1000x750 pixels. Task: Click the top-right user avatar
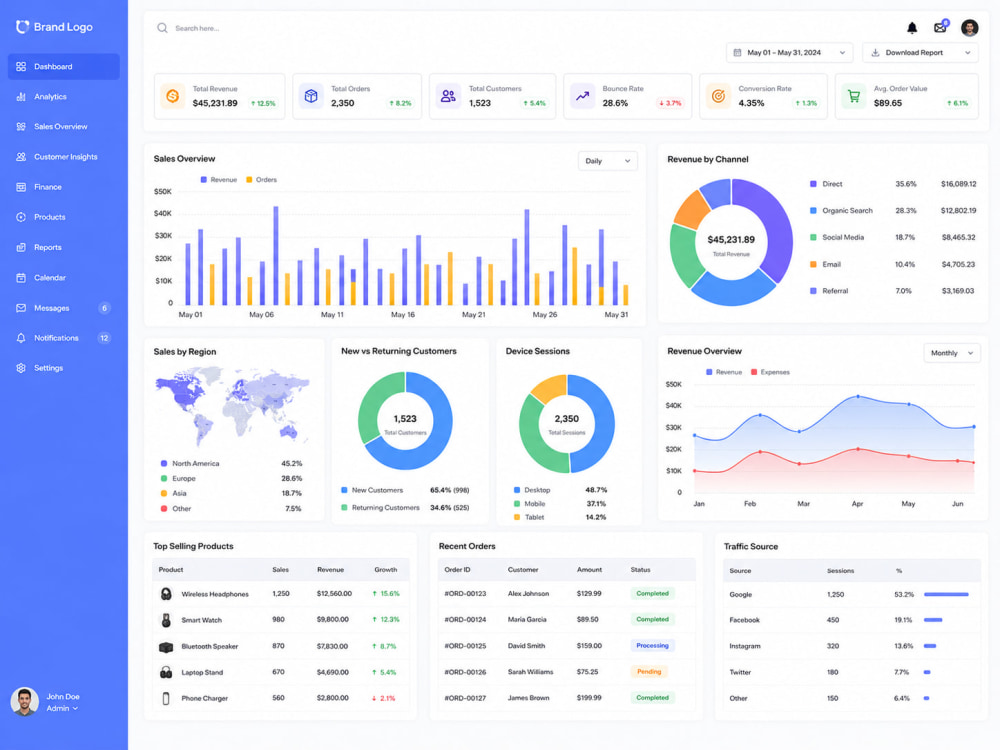pyautogui.click(x=970, y=27)
